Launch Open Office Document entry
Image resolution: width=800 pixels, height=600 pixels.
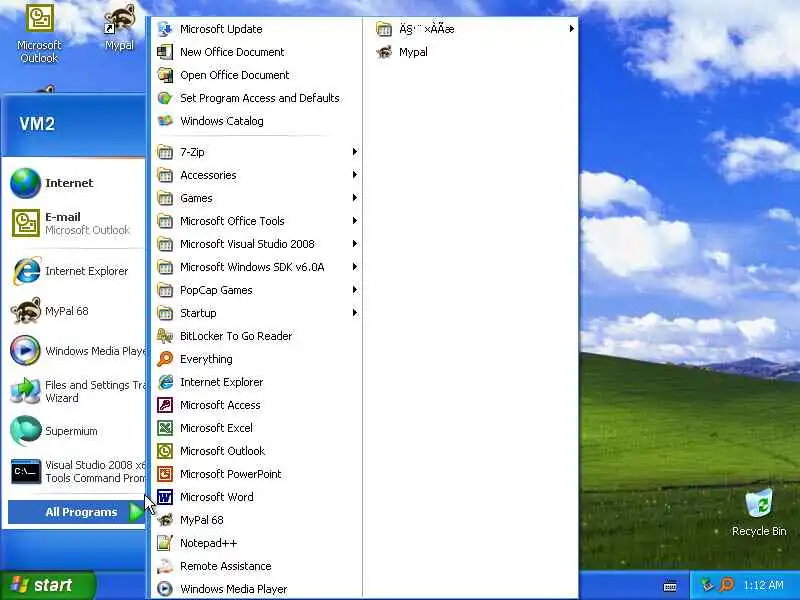tap(257, 75)
